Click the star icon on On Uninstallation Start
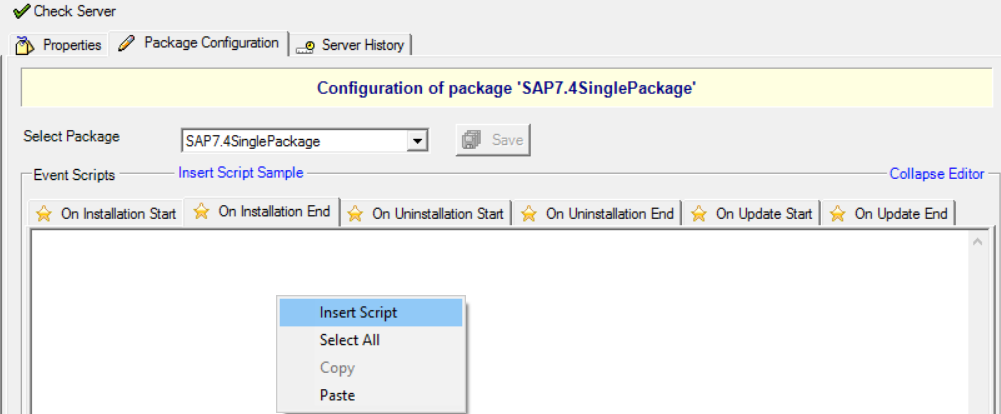1001x414 pixels. point(355,214)
